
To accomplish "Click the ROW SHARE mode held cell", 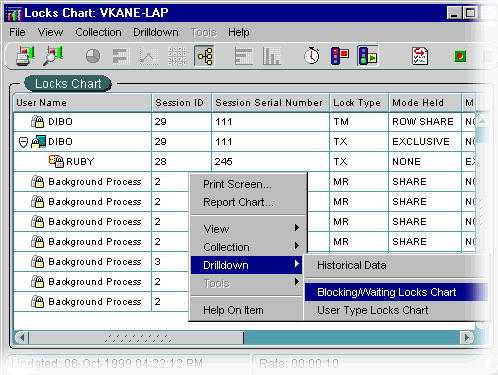I will tap(425, 122).
